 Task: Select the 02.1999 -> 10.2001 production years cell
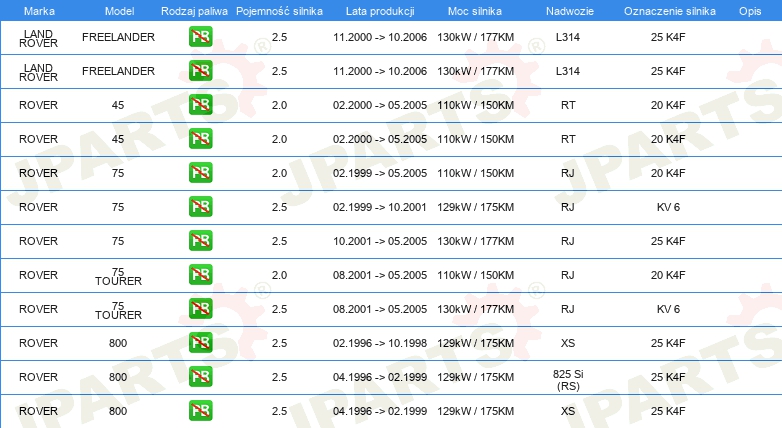point(380,207)
